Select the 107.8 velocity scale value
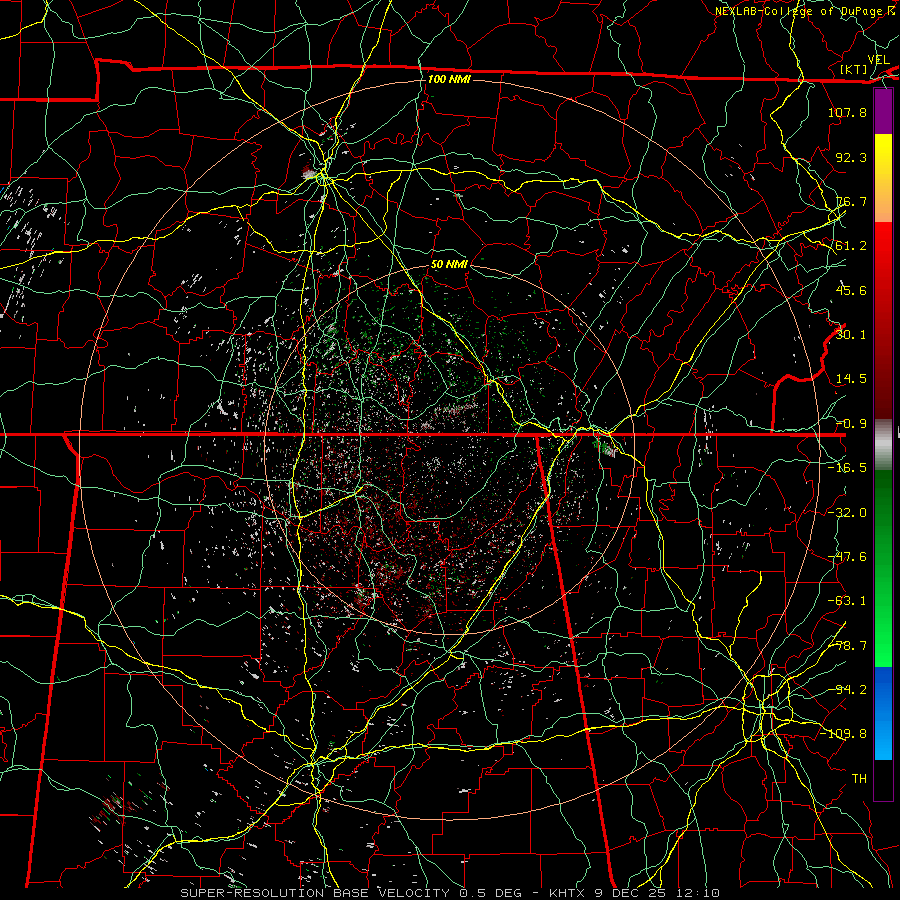This screenshot has height=900, width=900. pos(847,112)
